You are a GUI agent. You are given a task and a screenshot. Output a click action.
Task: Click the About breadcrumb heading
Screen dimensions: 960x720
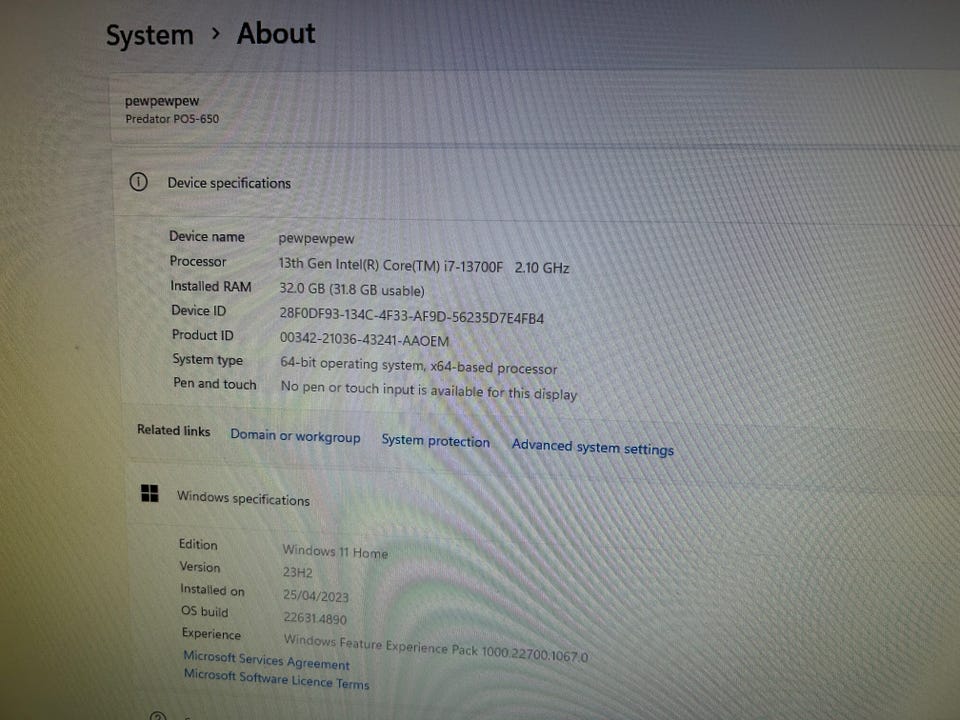pyautogui.click(x=276, y=34)
